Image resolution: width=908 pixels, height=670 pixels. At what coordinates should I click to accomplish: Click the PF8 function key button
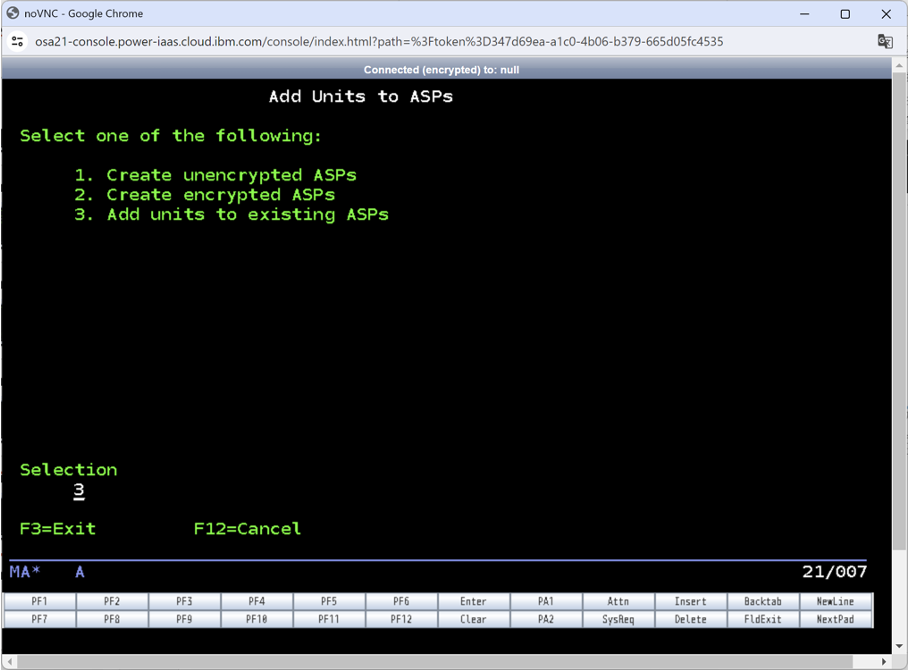tap(112, 619)
